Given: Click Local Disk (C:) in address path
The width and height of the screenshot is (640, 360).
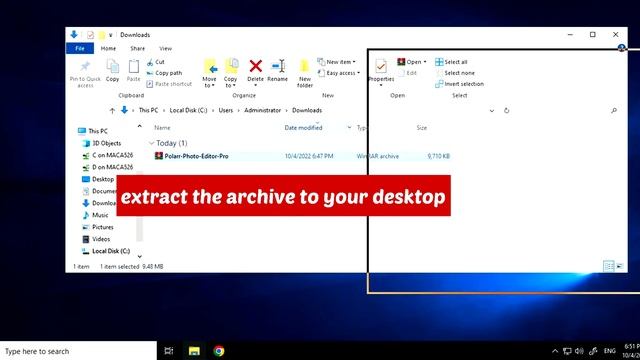Looking at the screenshot, I should pyautogui.click(x=188, y=111).
